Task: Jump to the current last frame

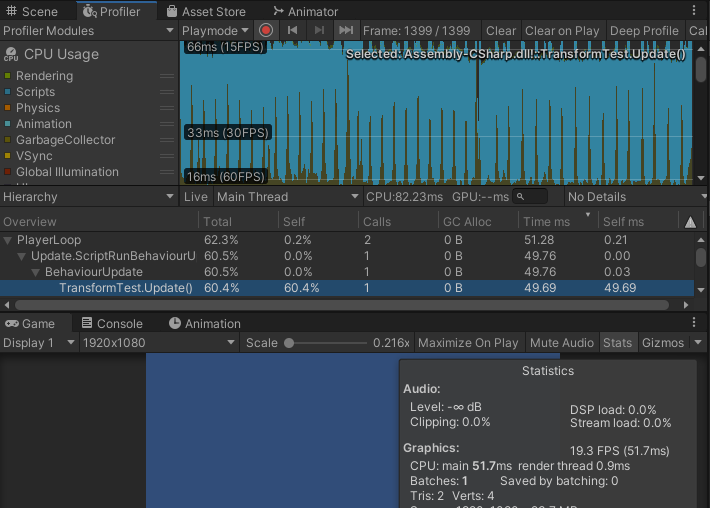Action: tap(346, 30)
